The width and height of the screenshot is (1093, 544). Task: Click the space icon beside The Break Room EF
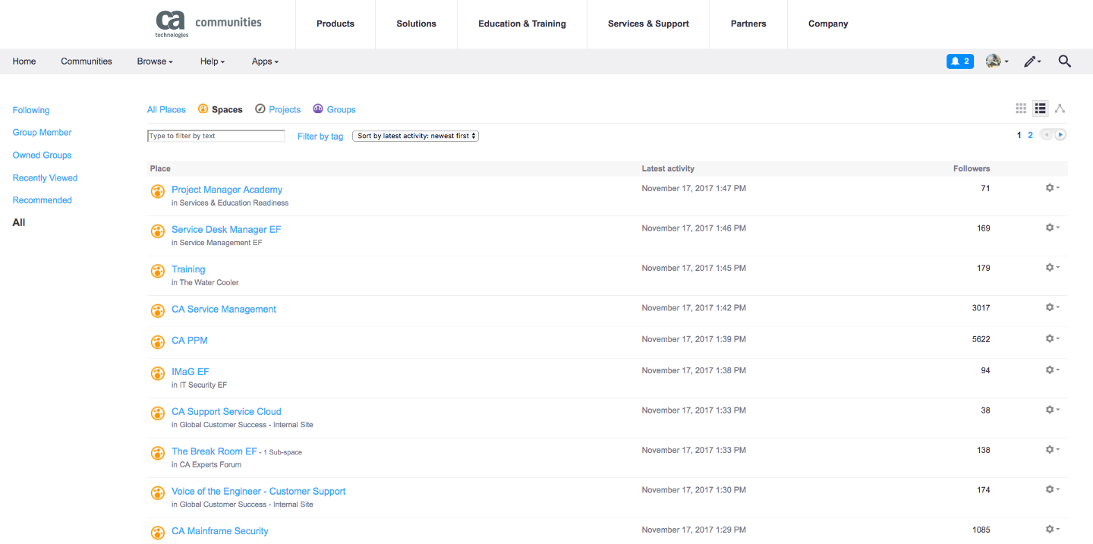[158, 453]
